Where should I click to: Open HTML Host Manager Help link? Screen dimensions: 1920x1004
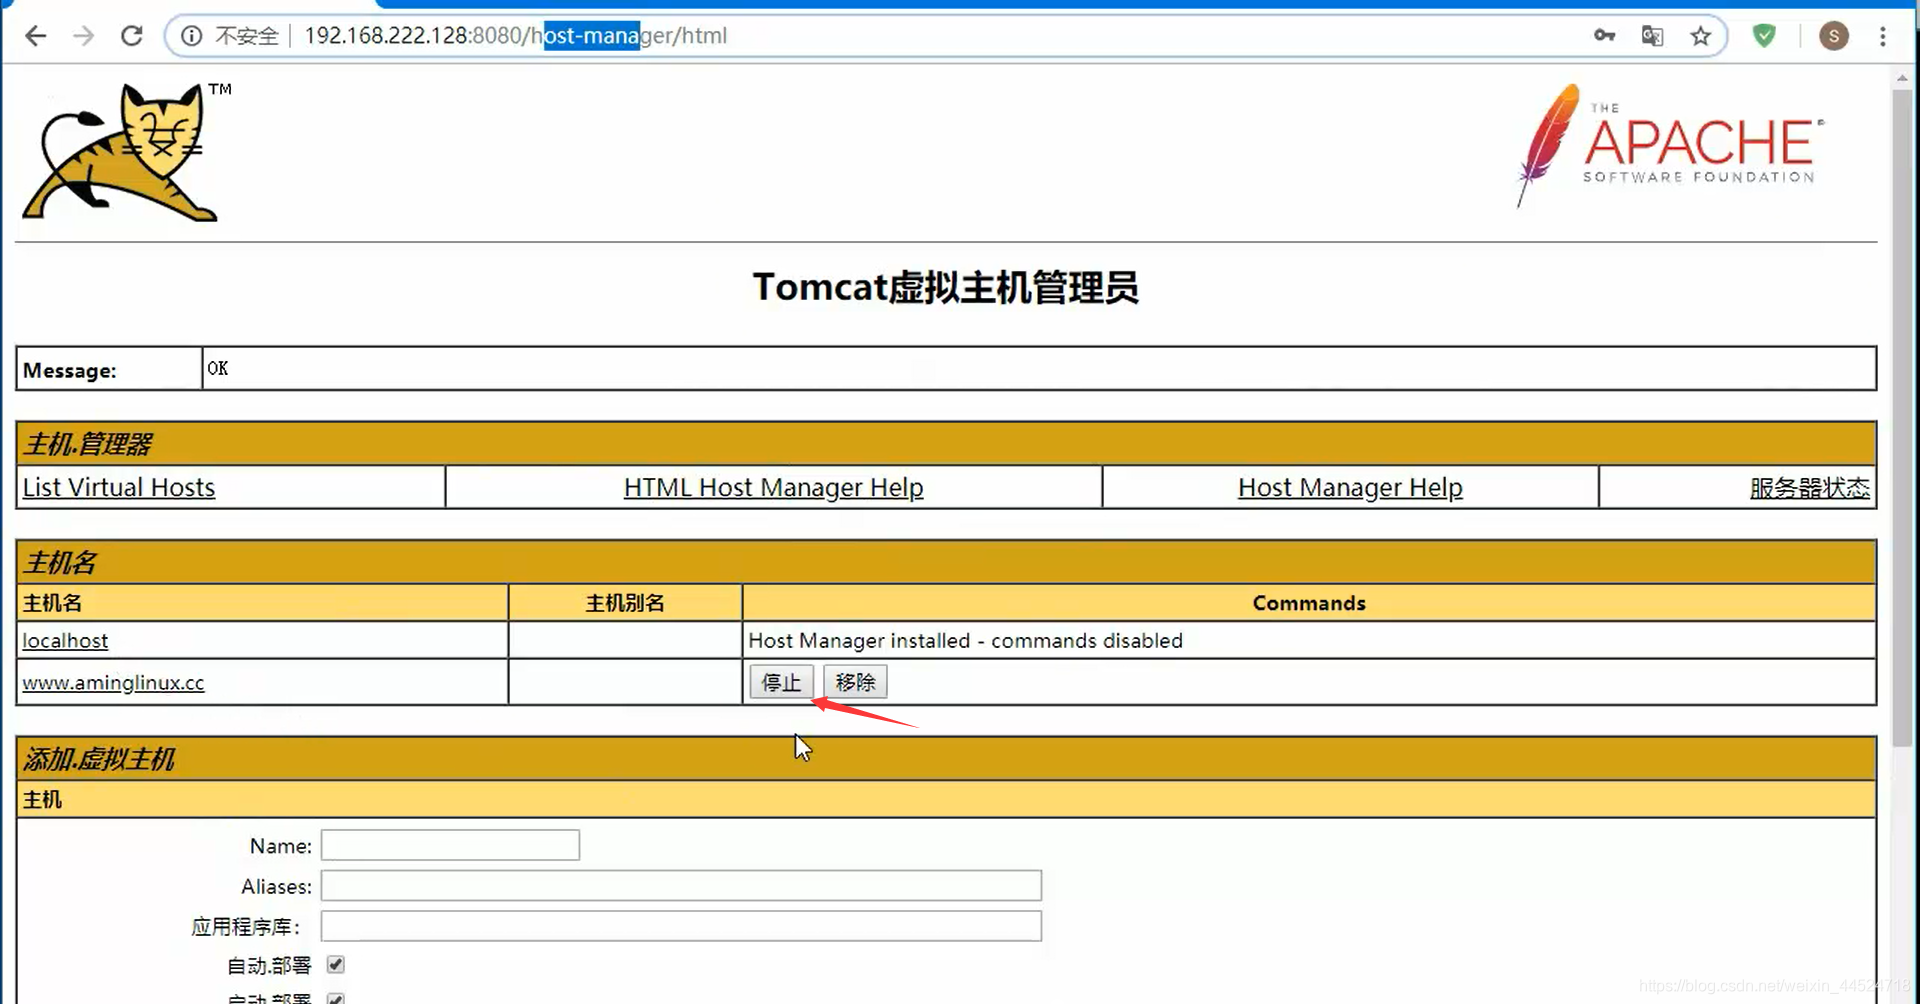pyautogui.click(x=773, y=487)
